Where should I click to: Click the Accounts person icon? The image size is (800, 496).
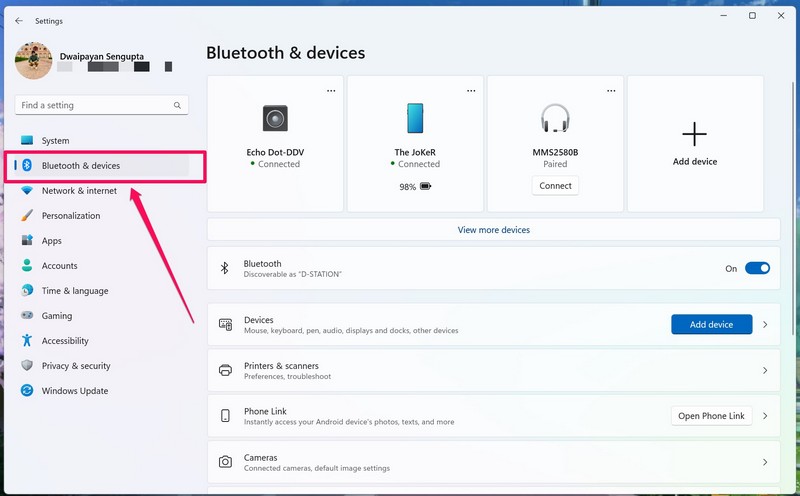click(27, 265)
